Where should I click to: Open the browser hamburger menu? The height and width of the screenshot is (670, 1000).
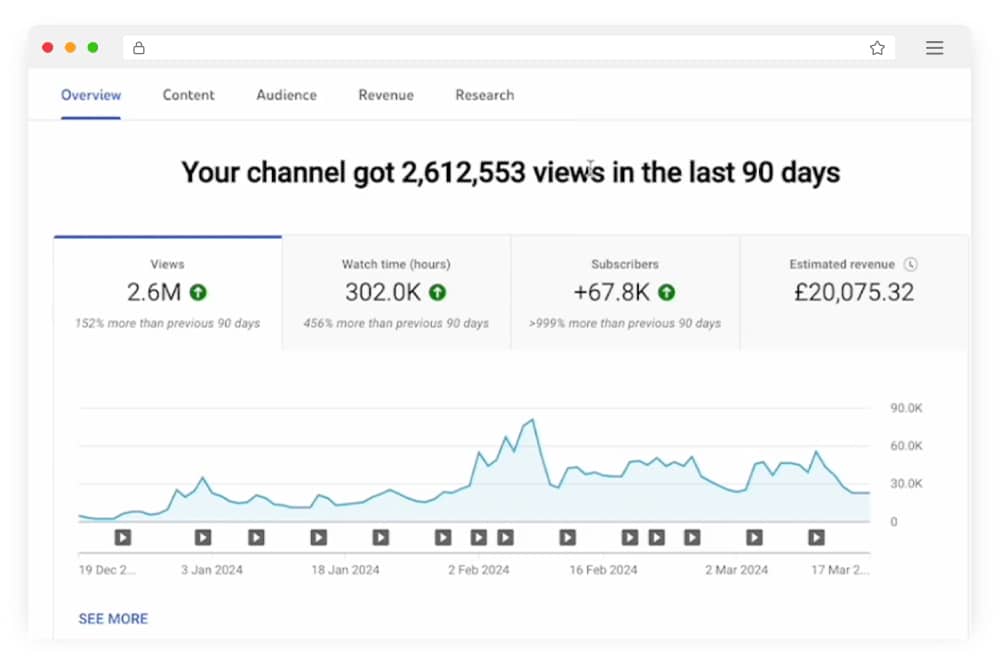pyautogui.click(x=934, y=48)
